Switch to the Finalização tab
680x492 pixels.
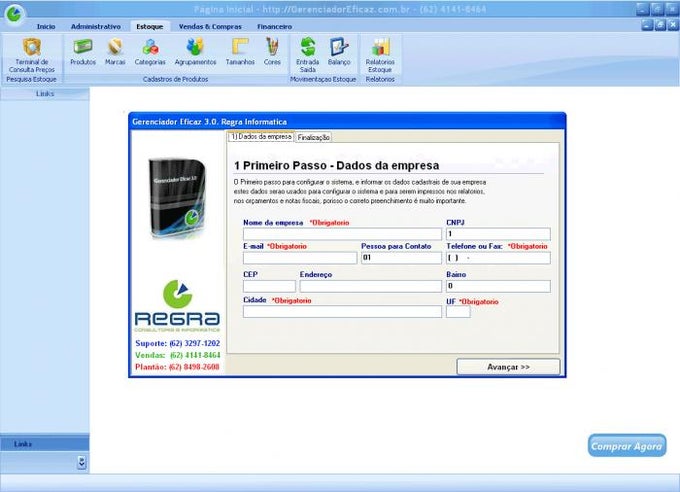coord(314,137)
